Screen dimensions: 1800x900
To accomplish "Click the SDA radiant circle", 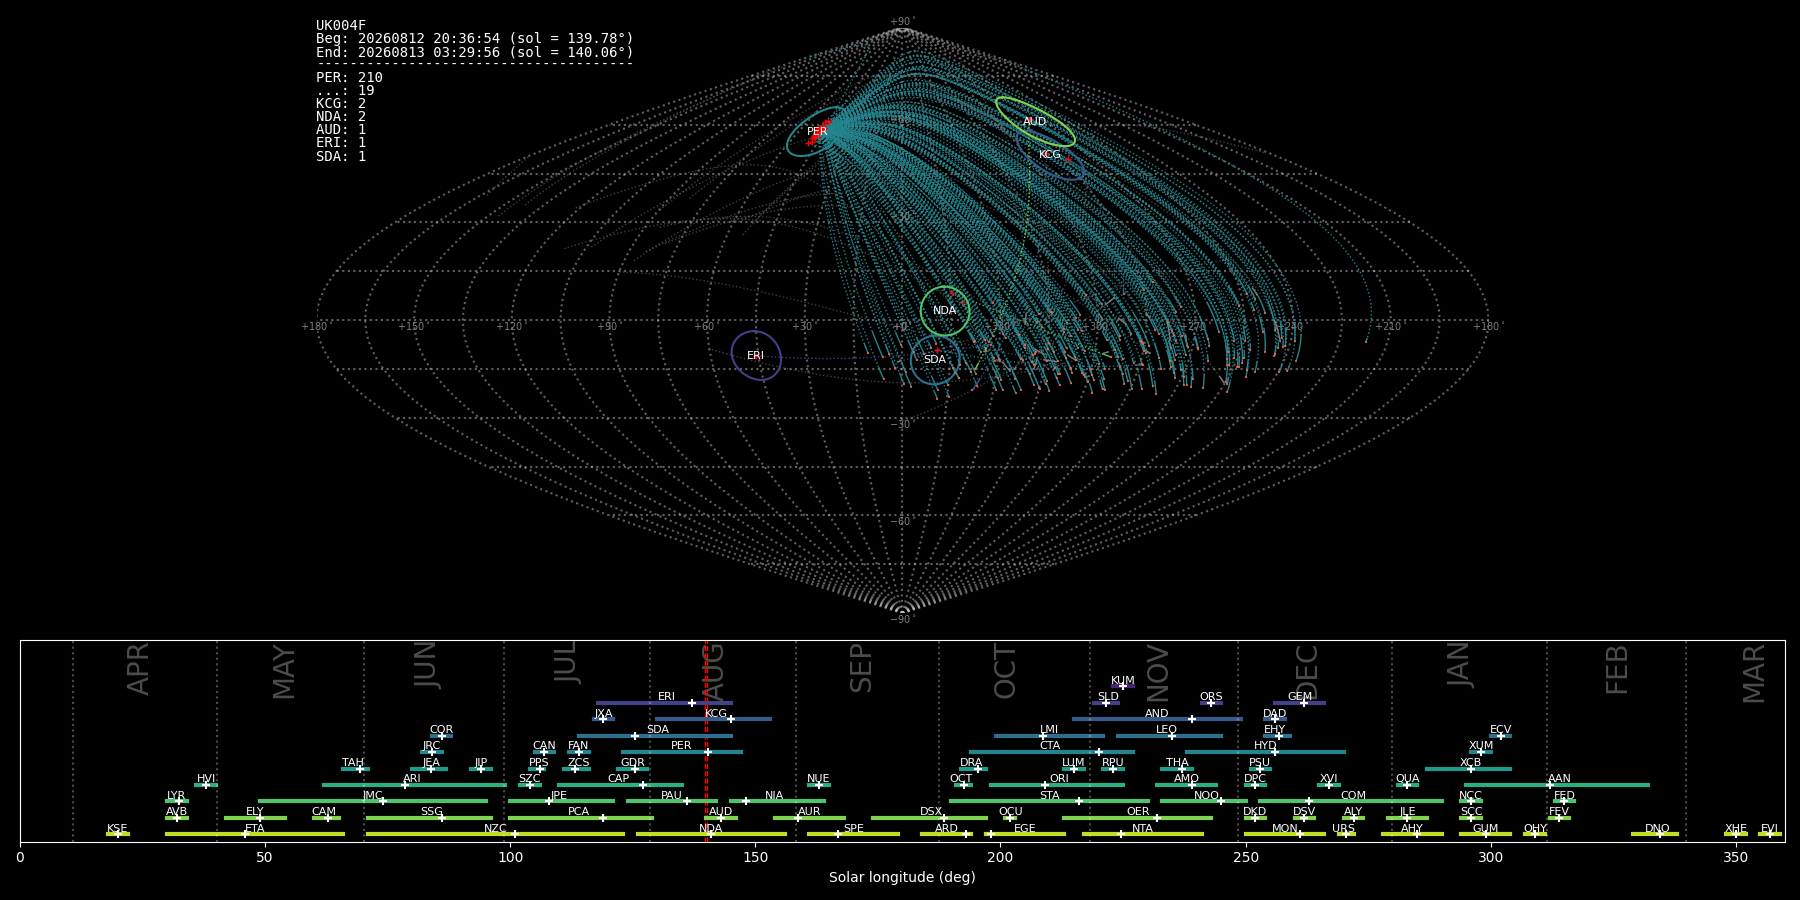I will [935, 360].
